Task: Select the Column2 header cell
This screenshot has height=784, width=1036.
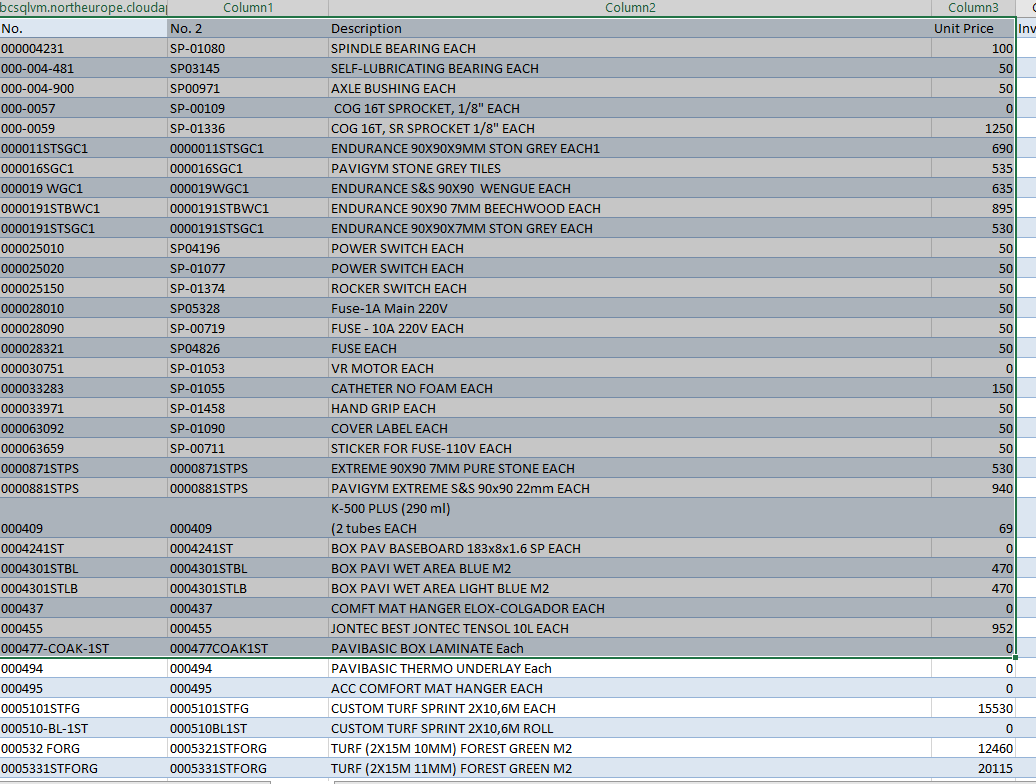Action: coord(630,7)
